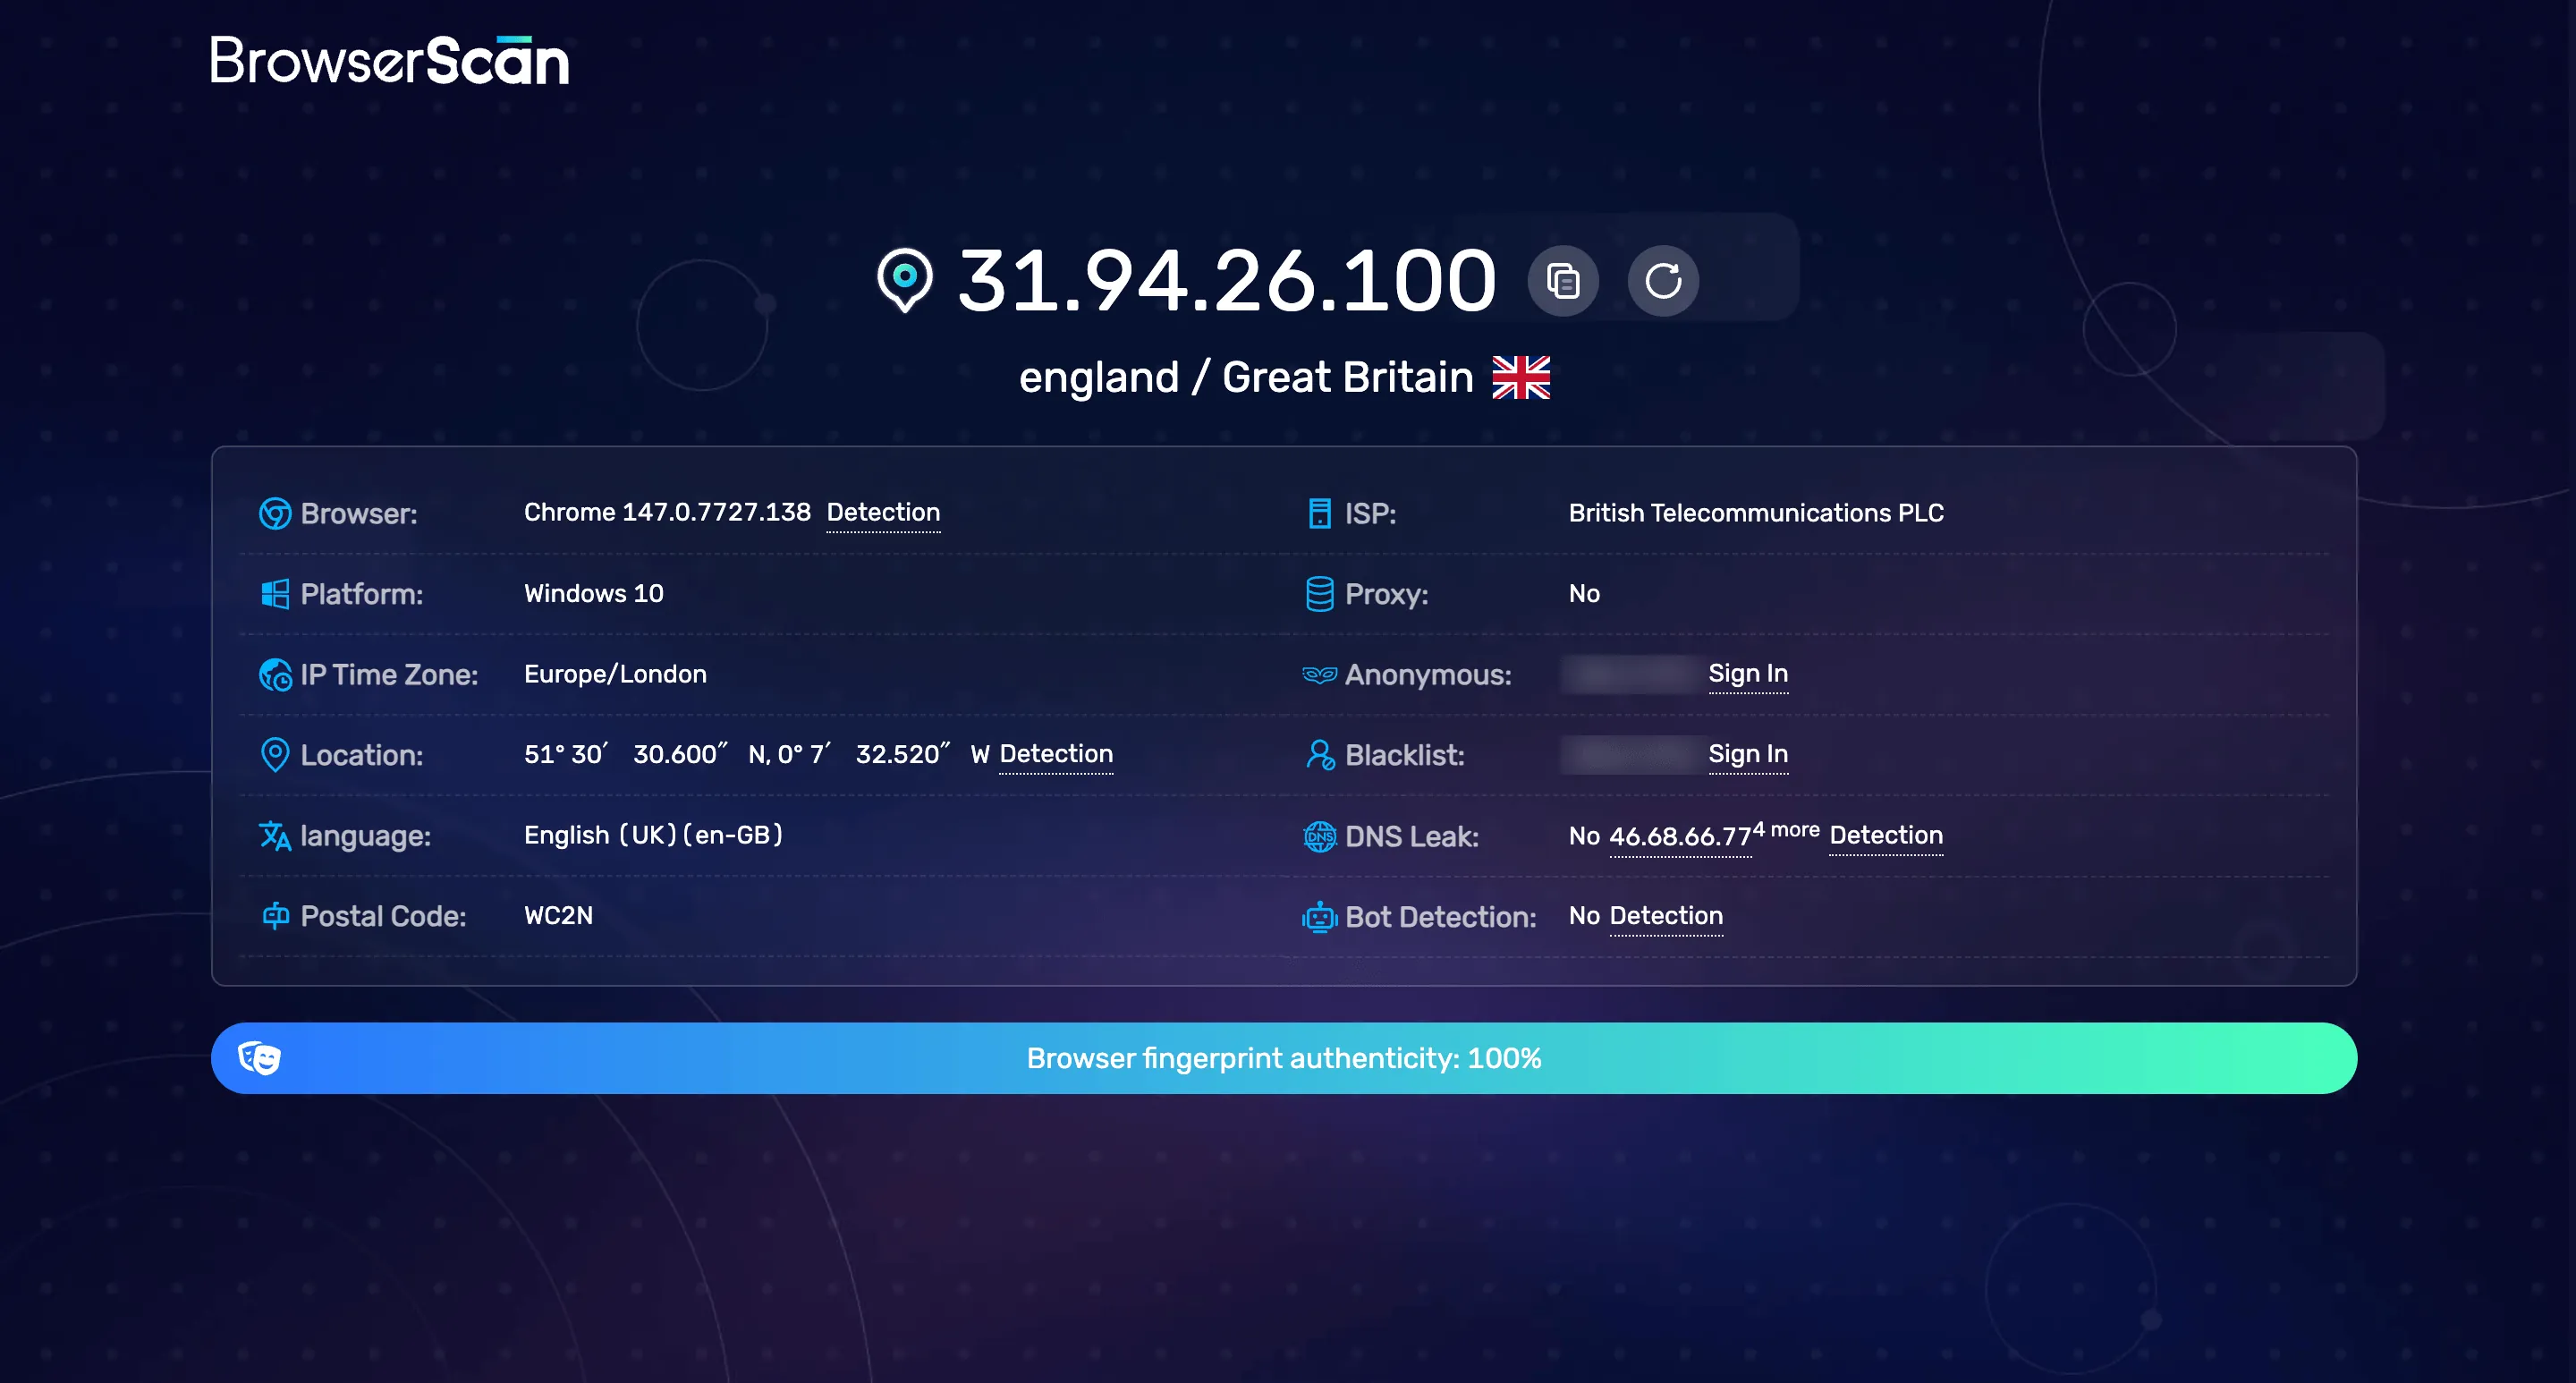Click the Proxy "No" value
The width and height of the screenshot is (2576, 1383).
(1584, 594)
